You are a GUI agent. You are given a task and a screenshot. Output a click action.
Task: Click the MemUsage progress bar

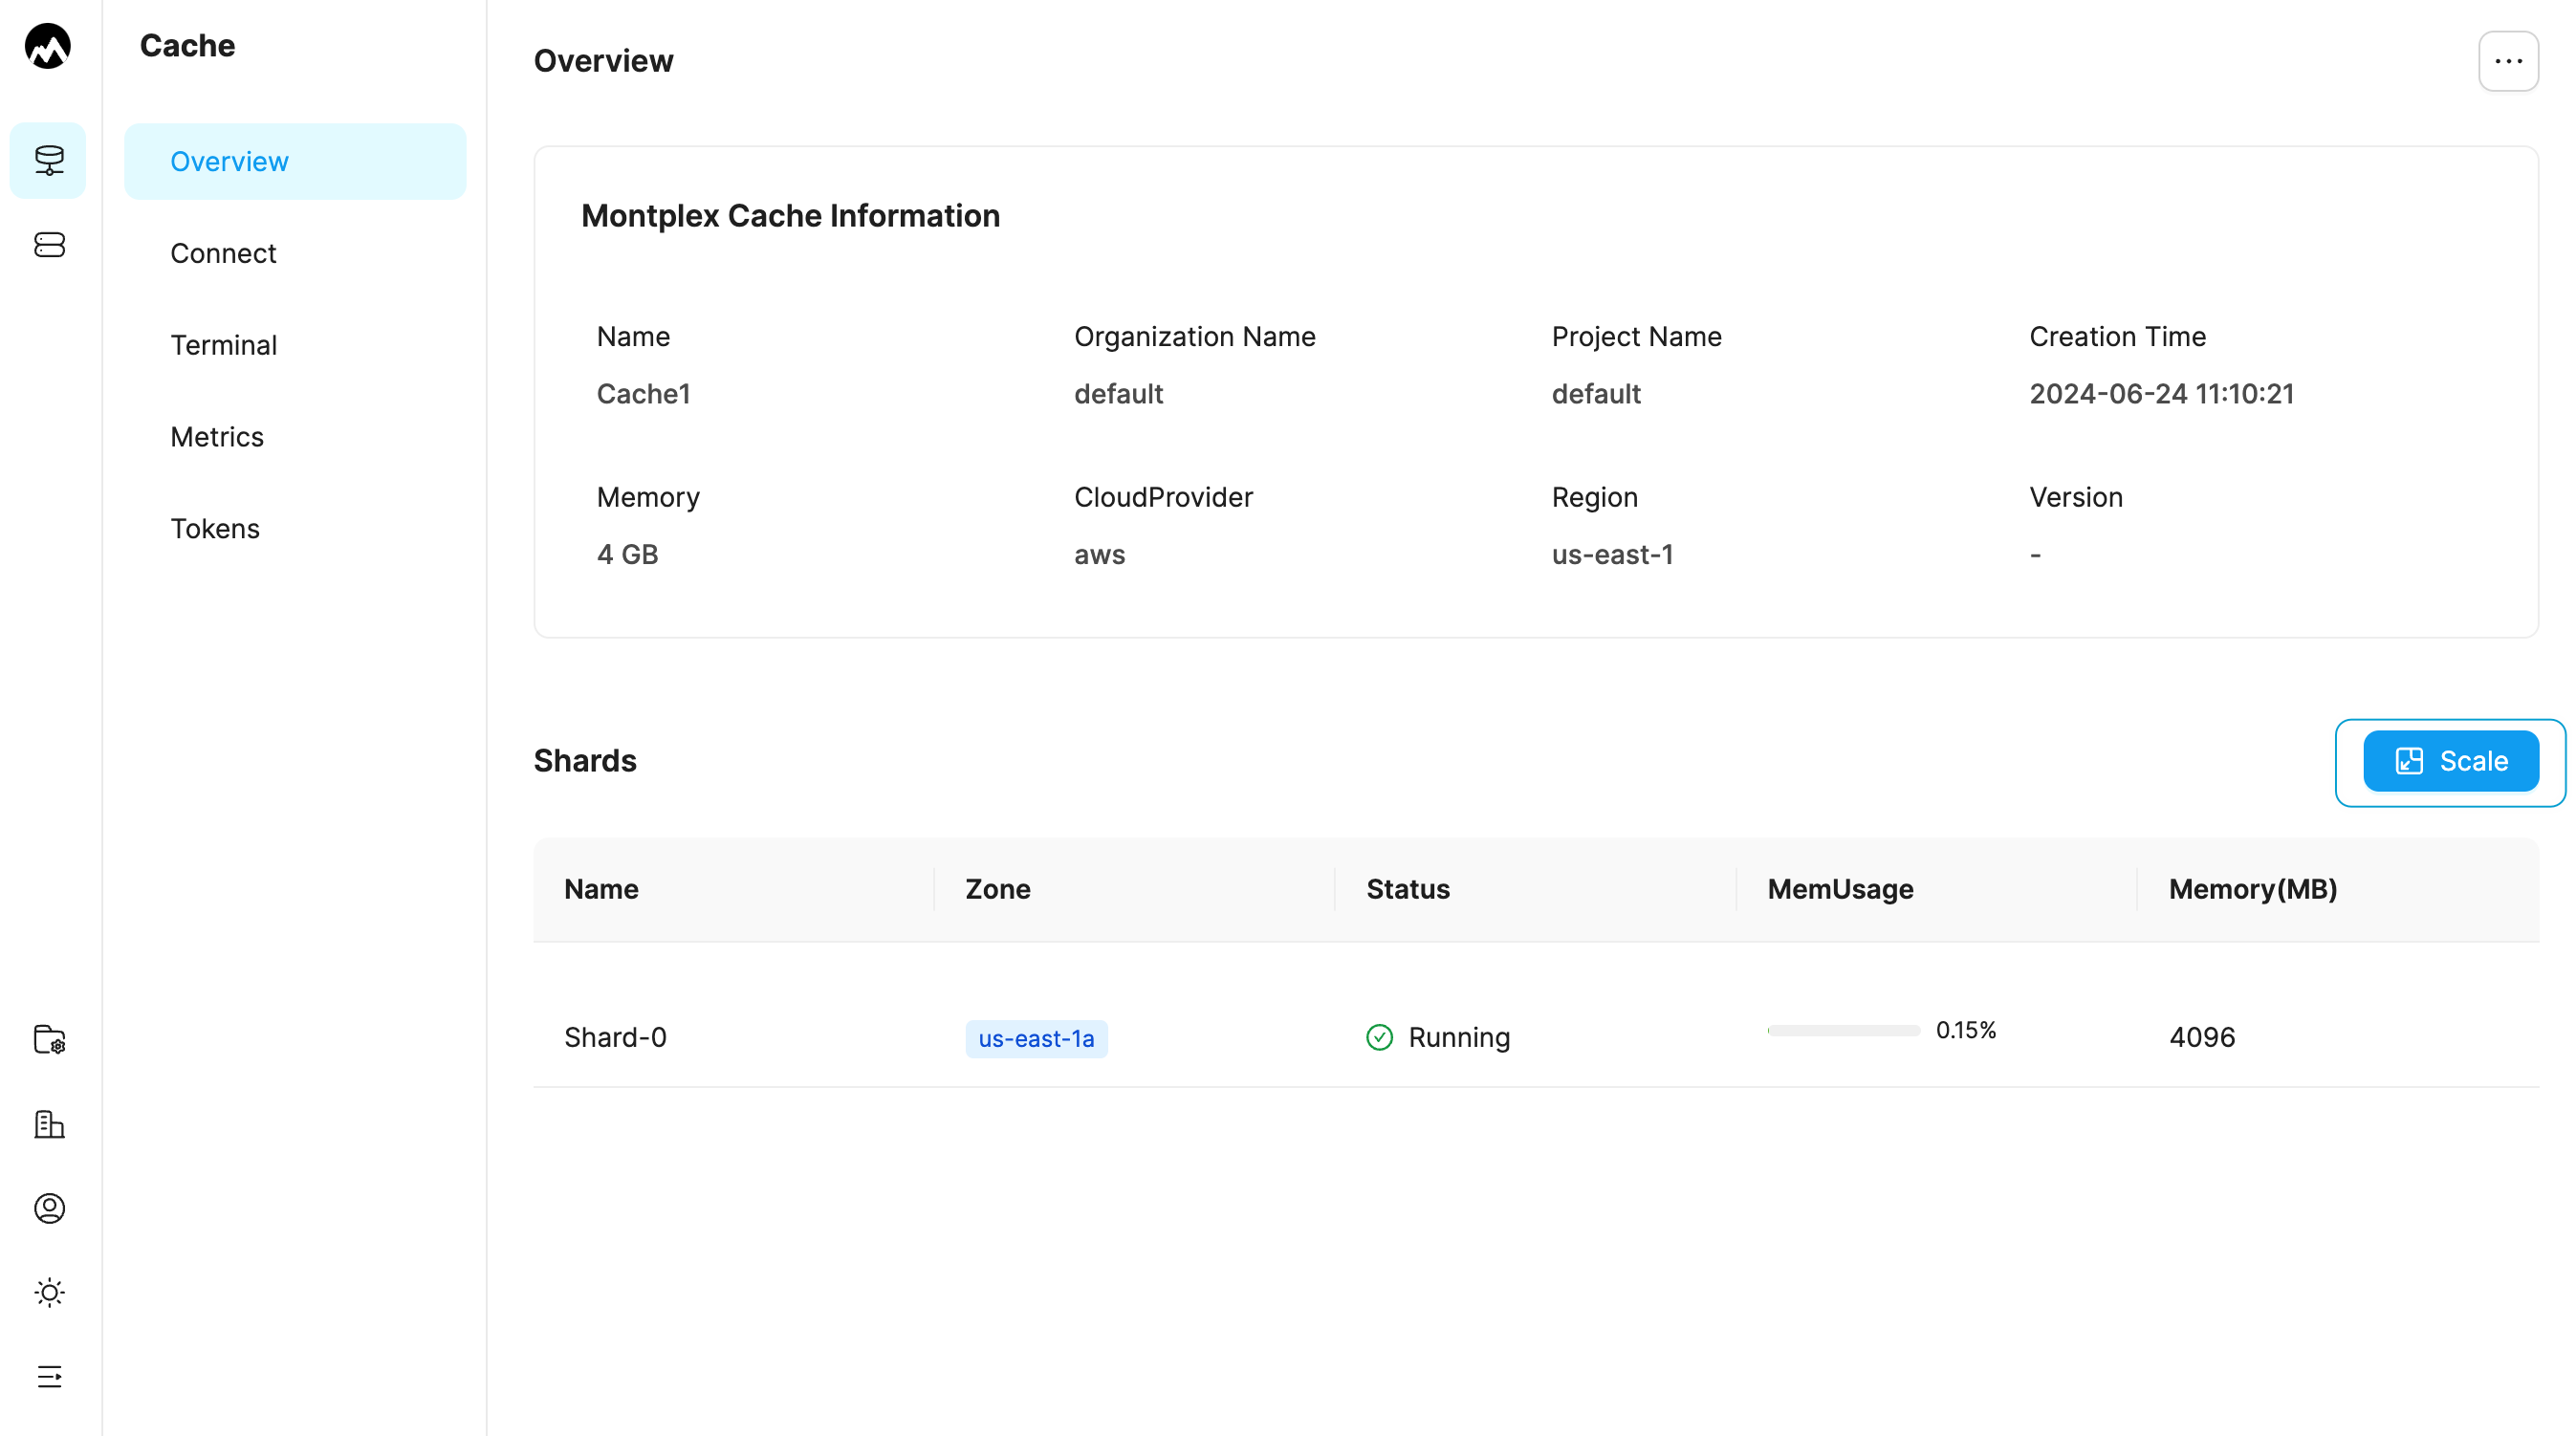(x=1843, y=1030)
